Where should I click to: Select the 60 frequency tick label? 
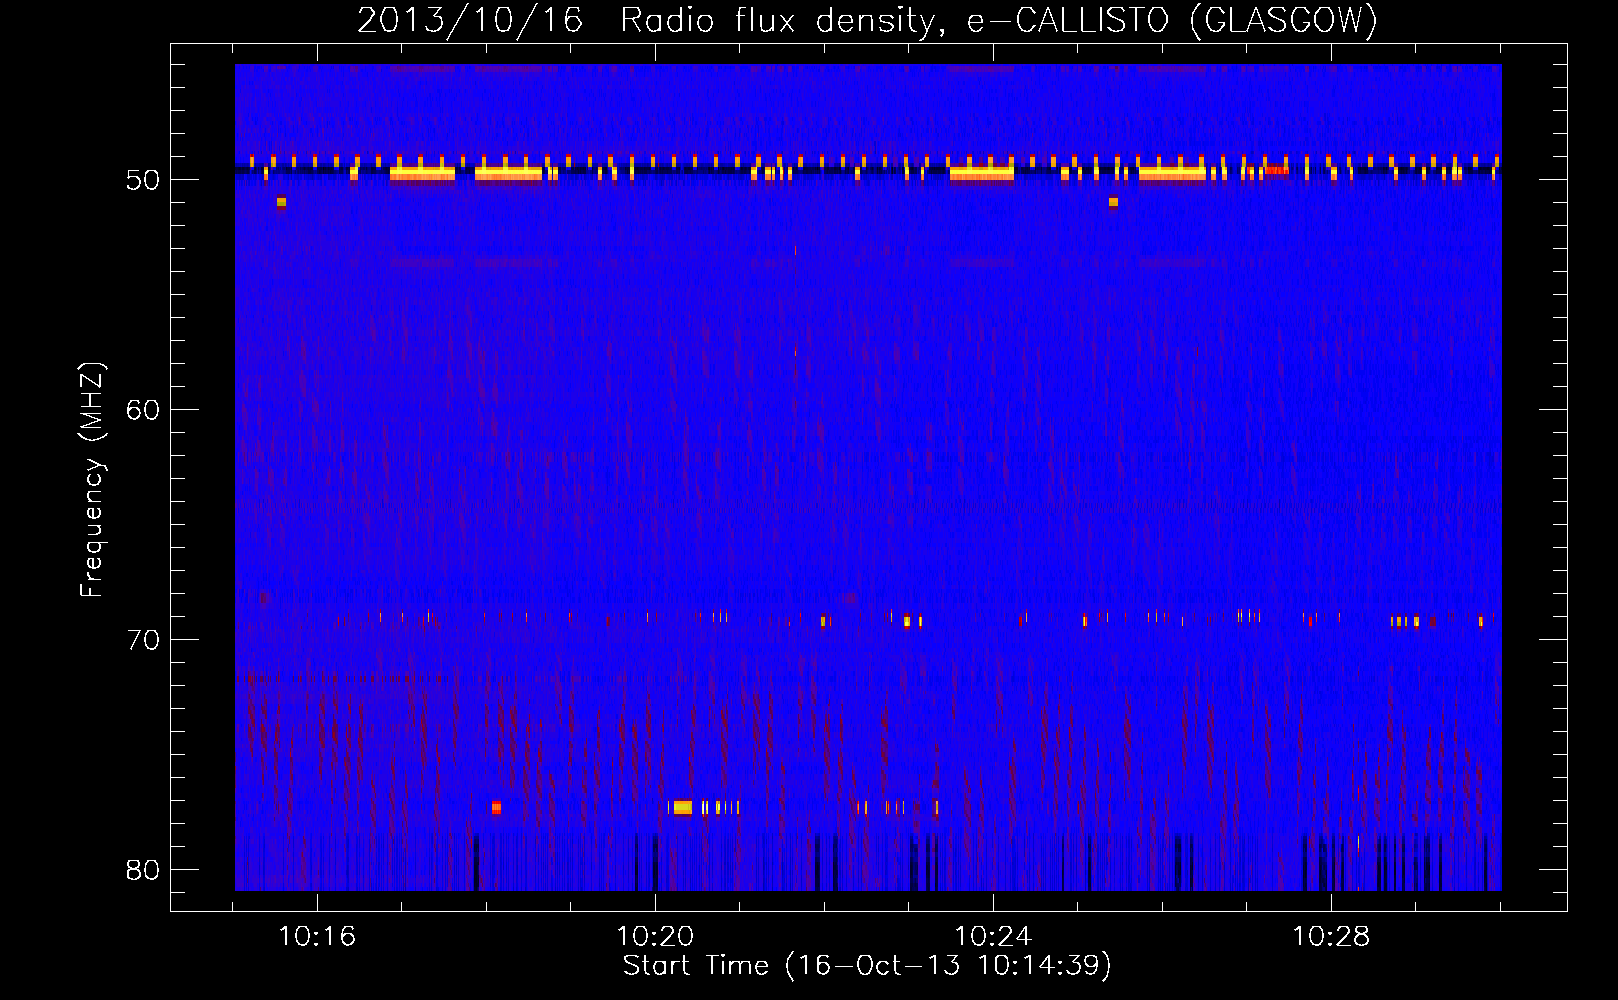(143, 410)
